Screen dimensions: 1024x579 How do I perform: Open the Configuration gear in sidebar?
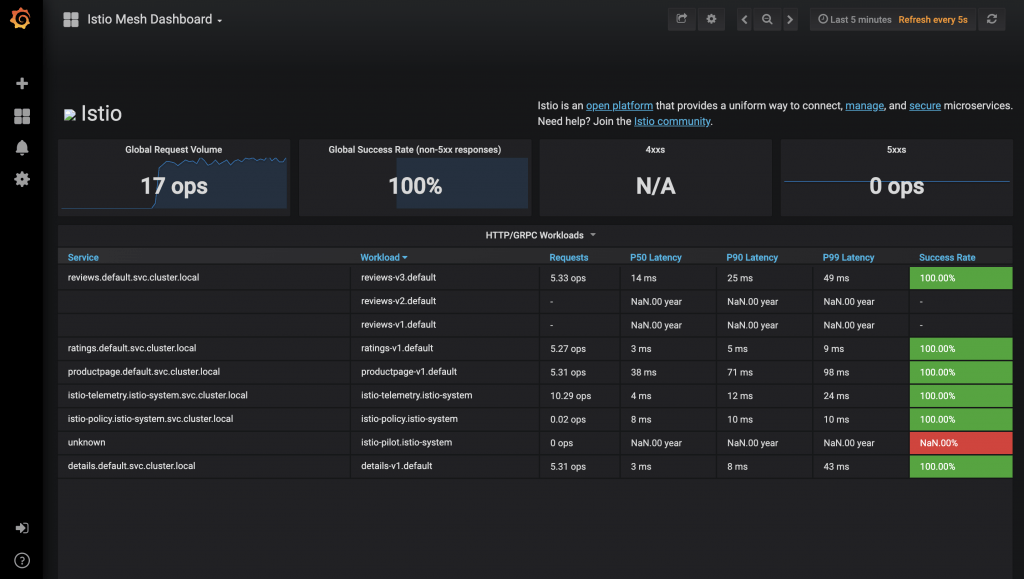coord(22,180)
